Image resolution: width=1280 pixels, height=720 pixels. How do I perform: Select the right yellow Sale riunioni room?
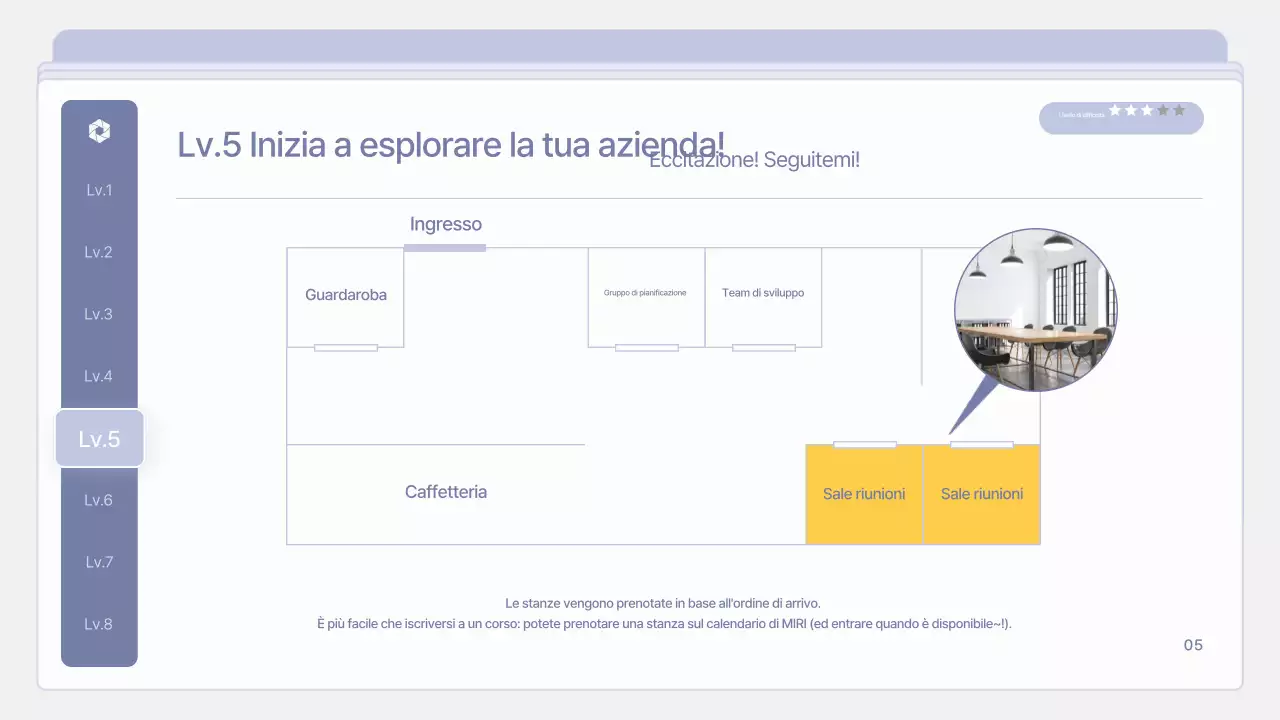point(981,493)
